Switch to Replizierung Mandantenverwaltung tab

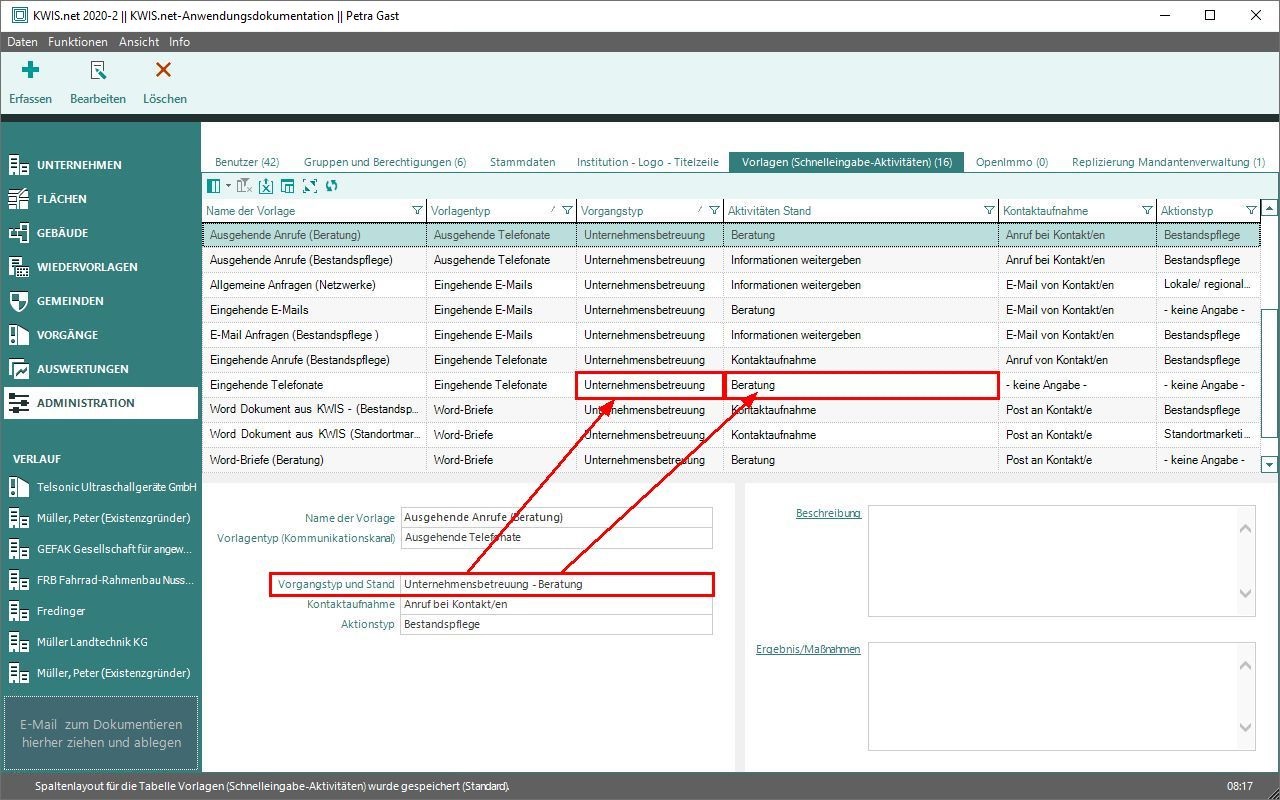tap(1168, 162)
